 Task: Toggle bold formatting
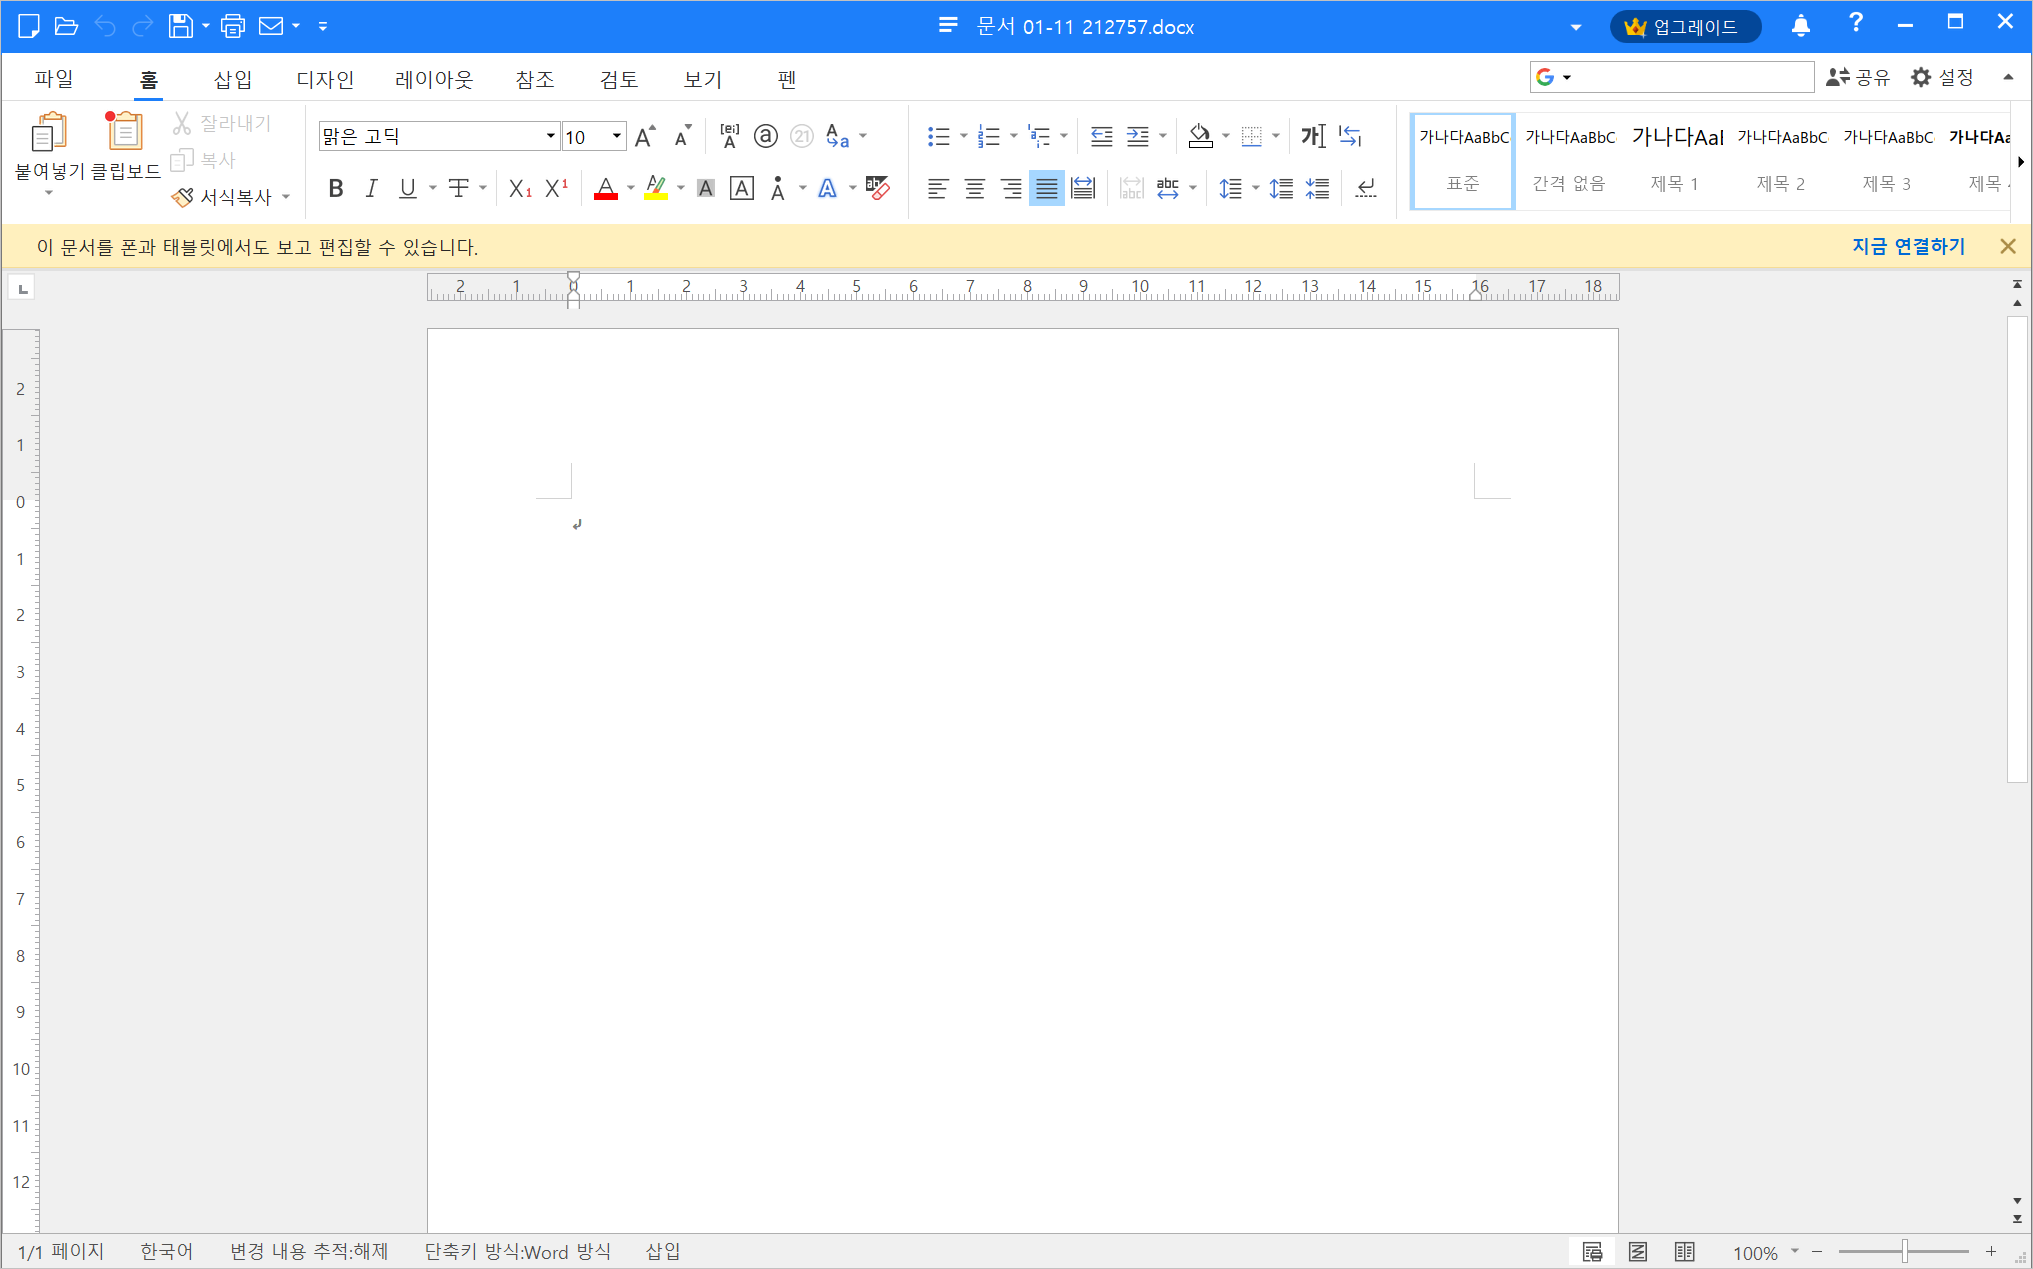coord(336,188)
